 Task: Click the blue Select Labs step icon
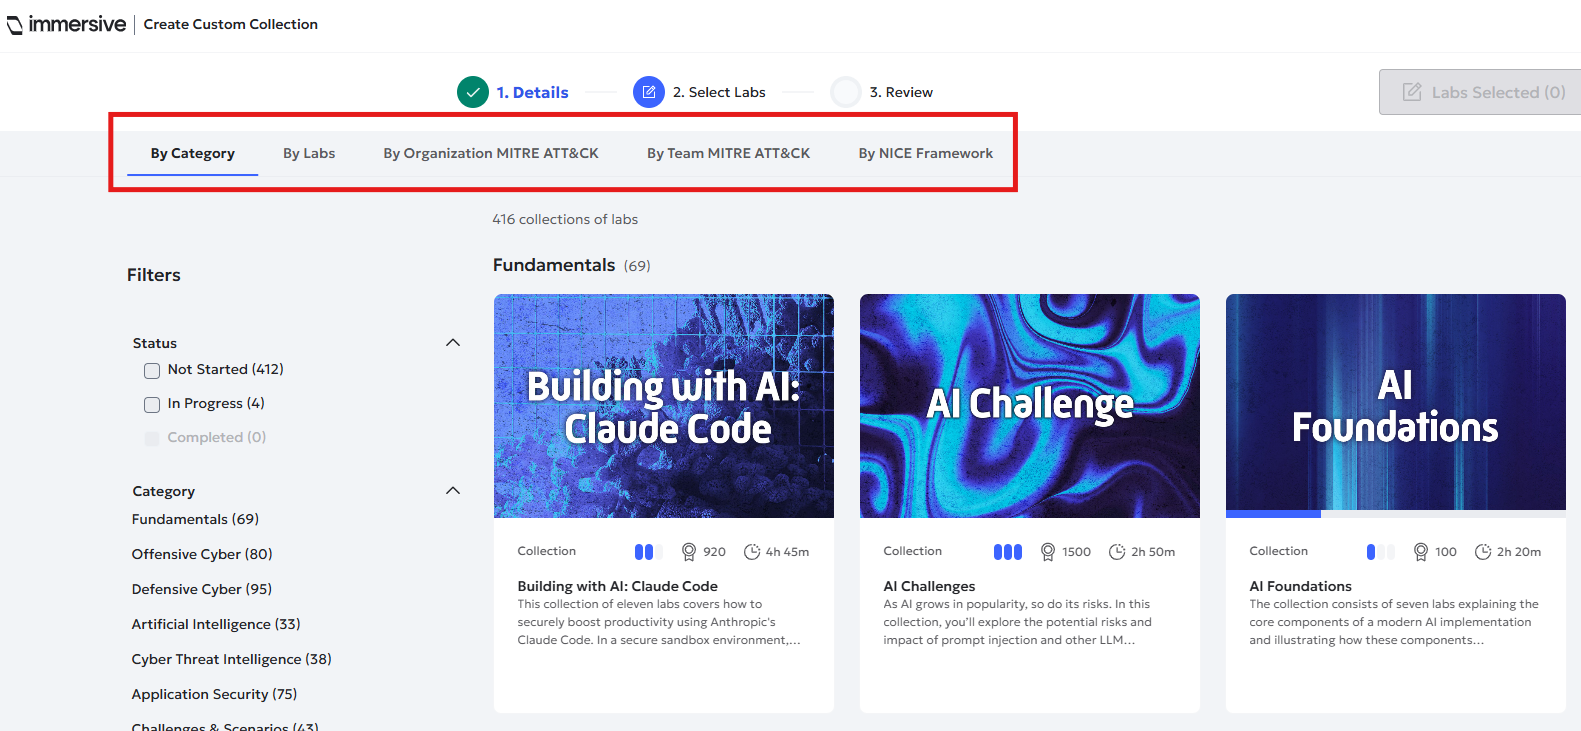coord(649,92)
